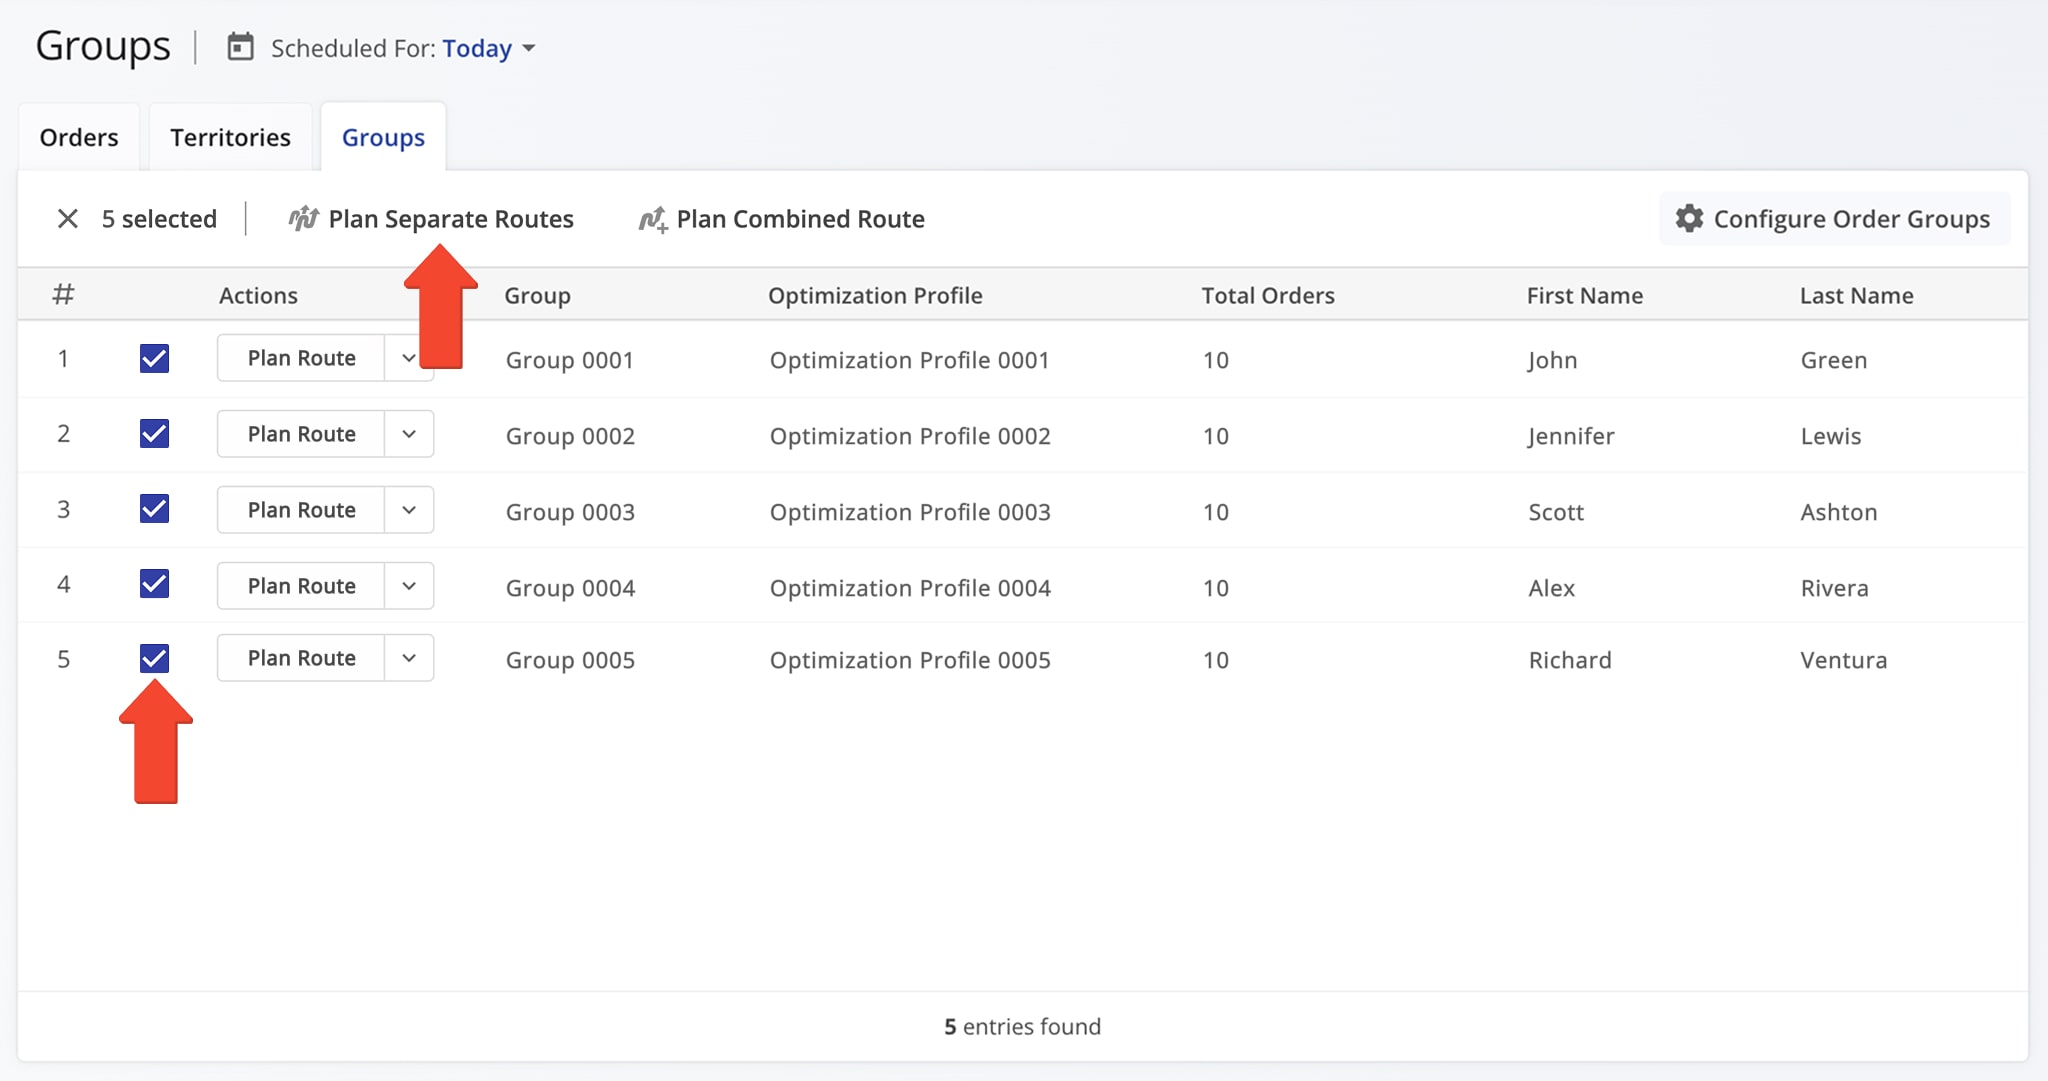This screenshot has width=2048, height=1081.
Task: Click first name Jennifer
Action: tap(1571, 436)
